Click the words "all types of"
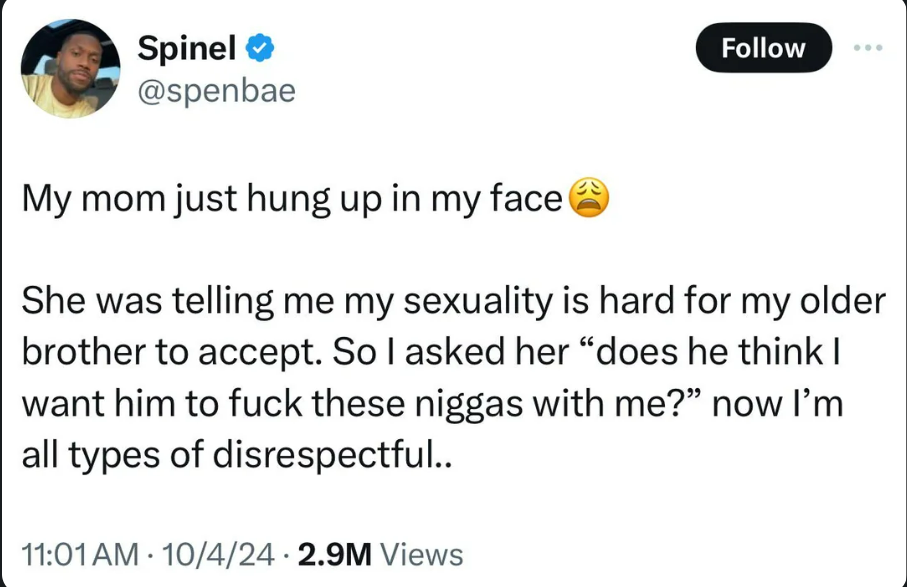The height and width of the screenshot is (587, 907). (x=118, y=456)
